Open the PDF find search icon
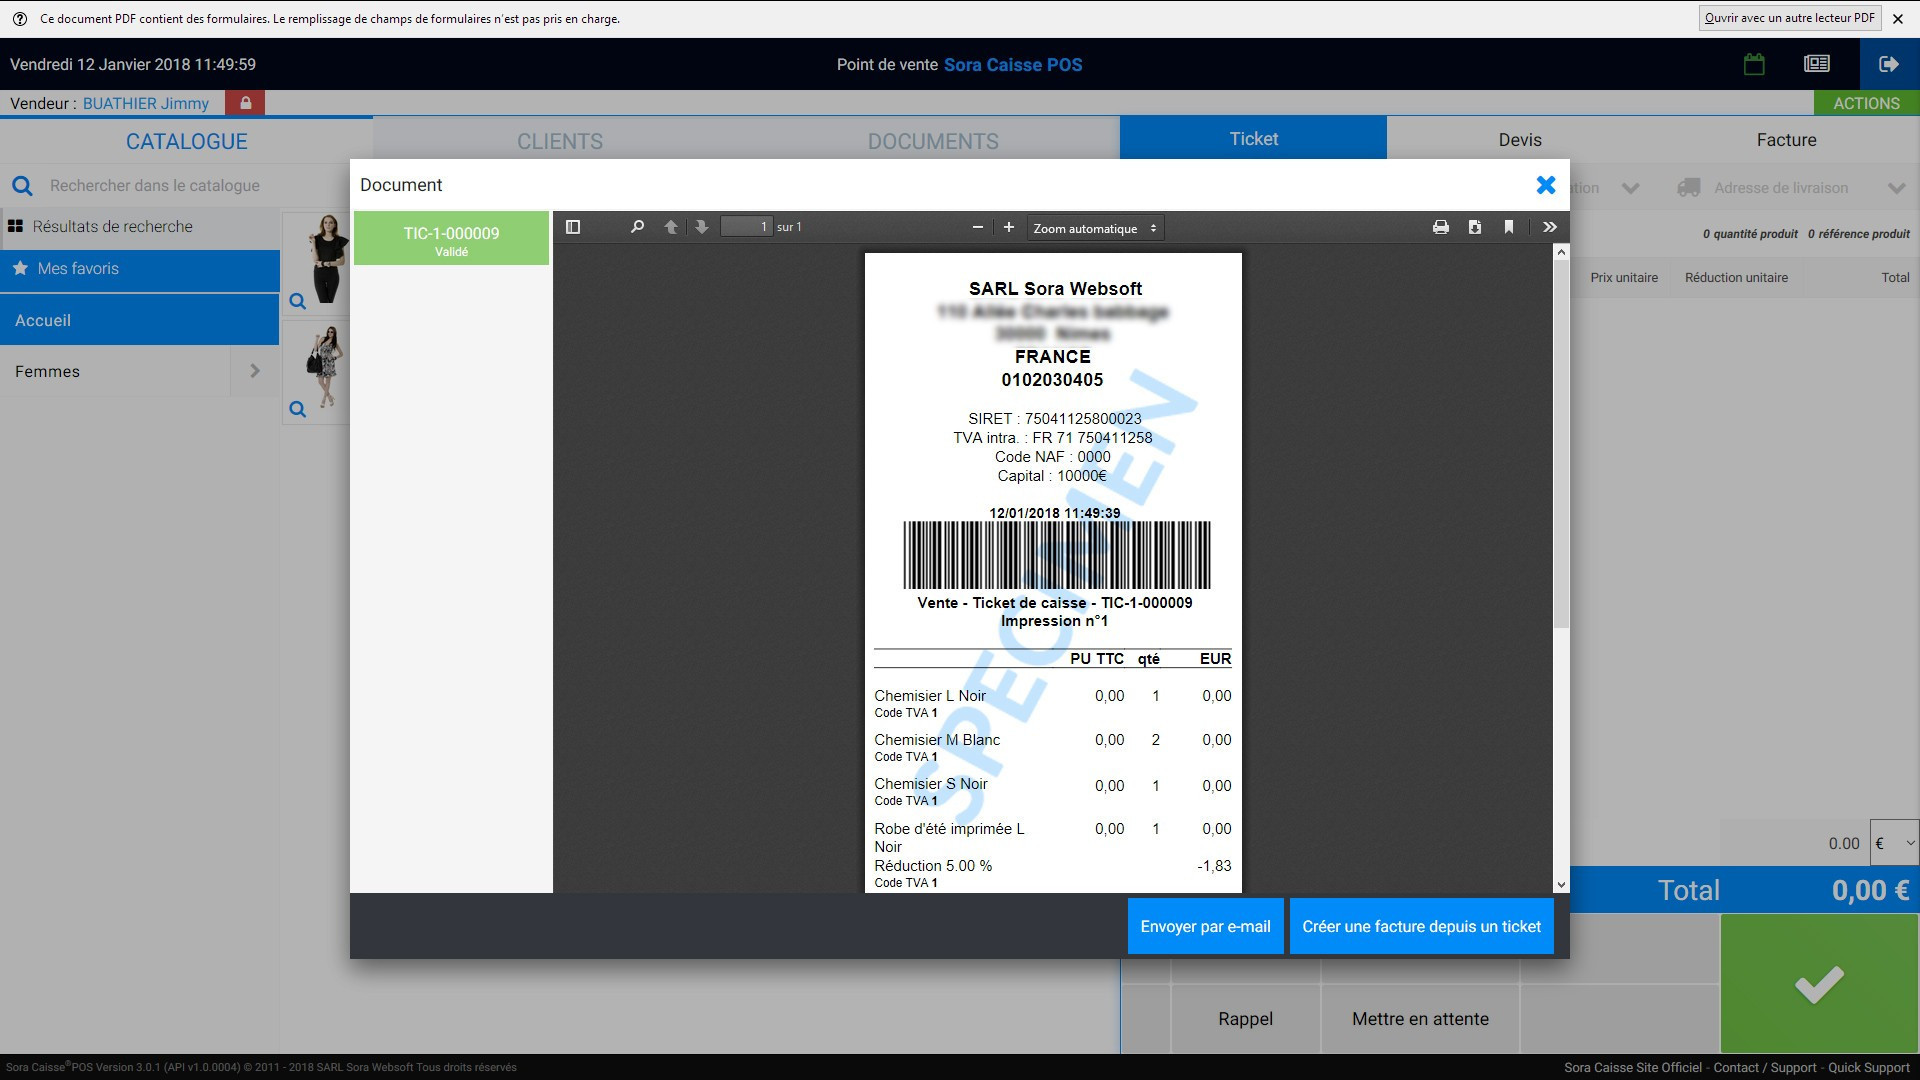 [637, 227]
